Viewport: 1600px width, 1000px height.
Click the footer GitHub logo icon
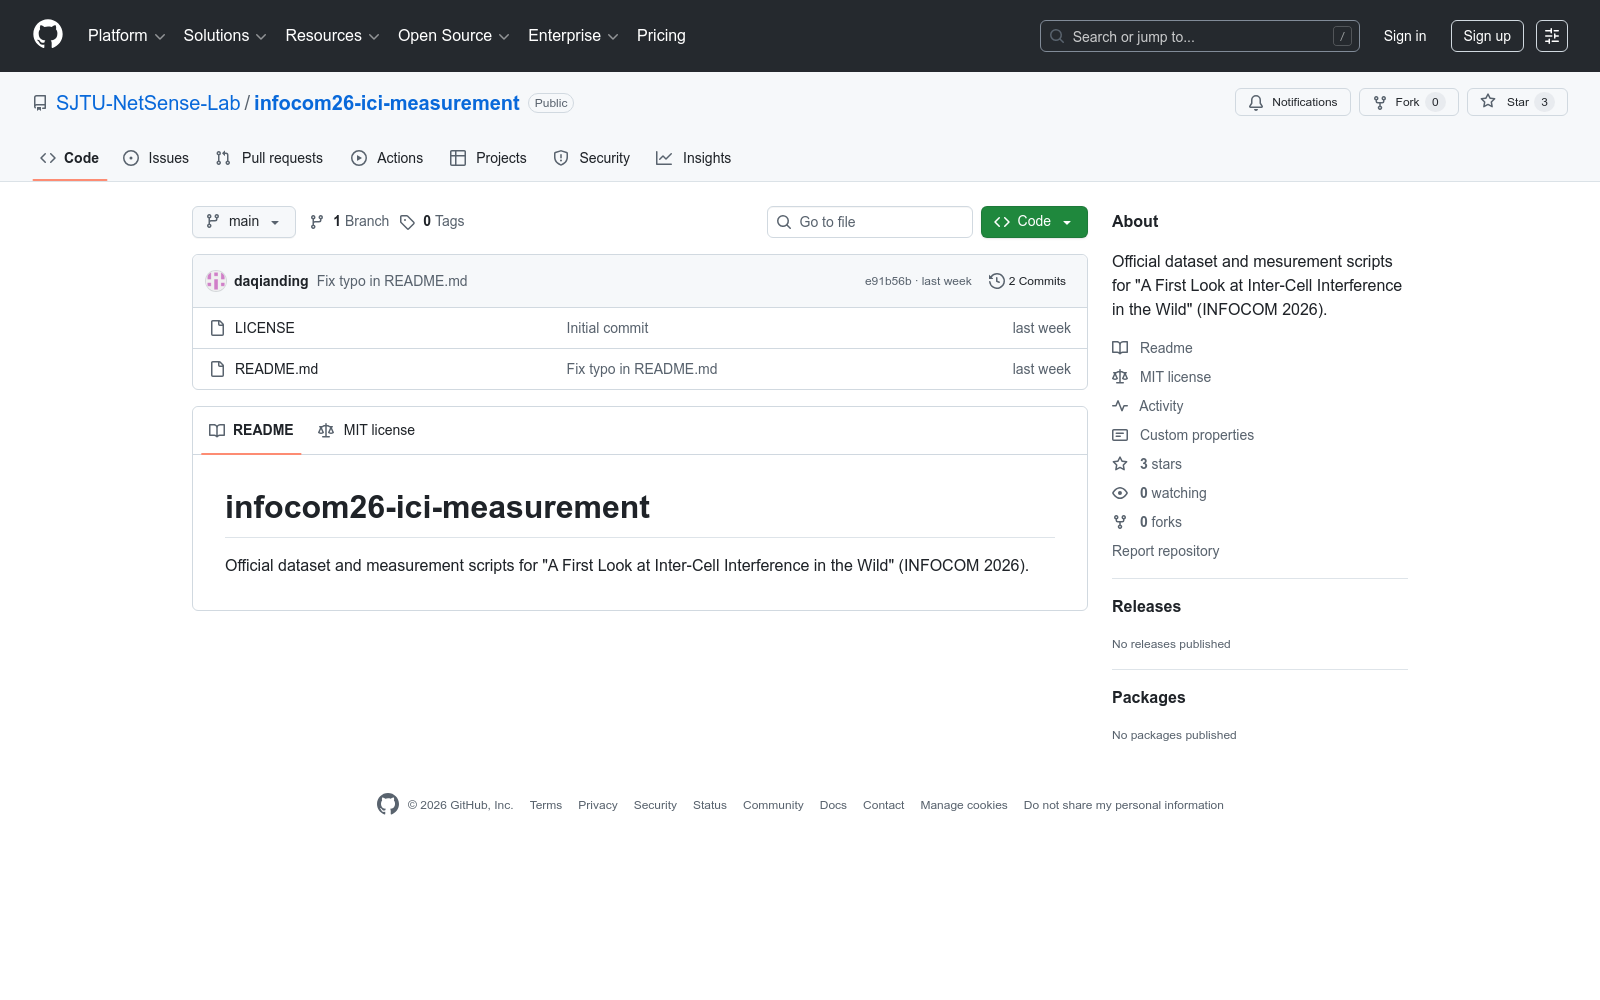[388, 804]
